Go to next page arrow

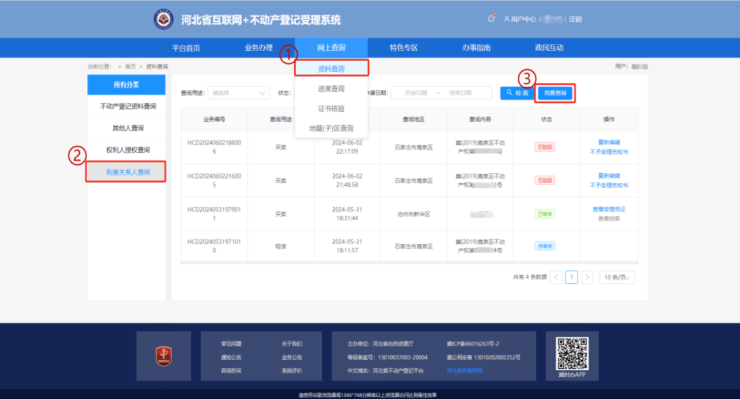(587, 277)
